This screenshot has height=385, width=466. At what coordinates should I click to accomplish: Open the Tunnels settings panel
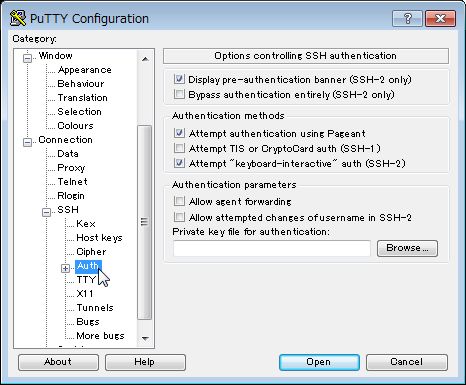pos(95,308)
